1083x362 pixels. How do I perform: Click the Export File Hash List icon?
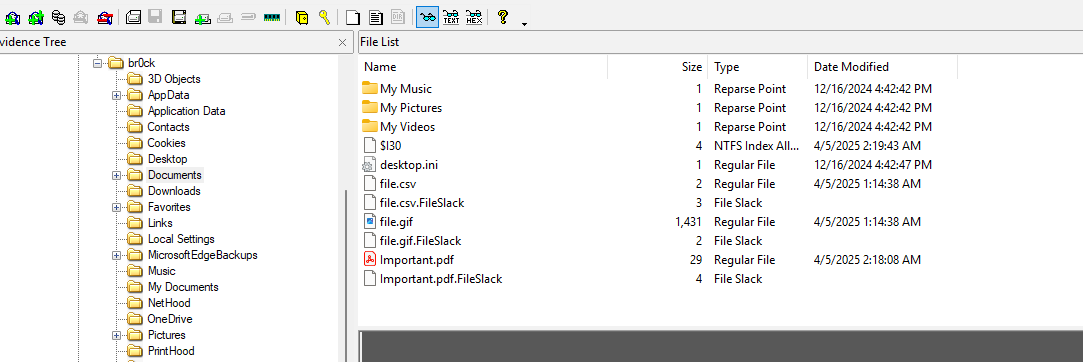(376, 17)
